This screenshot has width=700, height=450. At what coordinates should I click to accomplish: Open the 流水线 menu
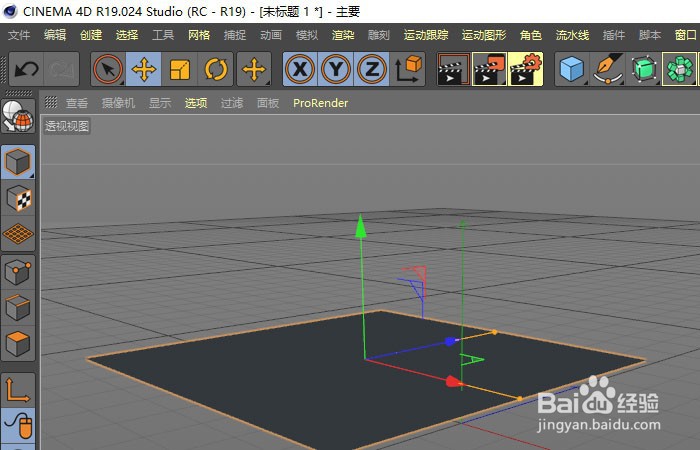(x=572, y=35)
